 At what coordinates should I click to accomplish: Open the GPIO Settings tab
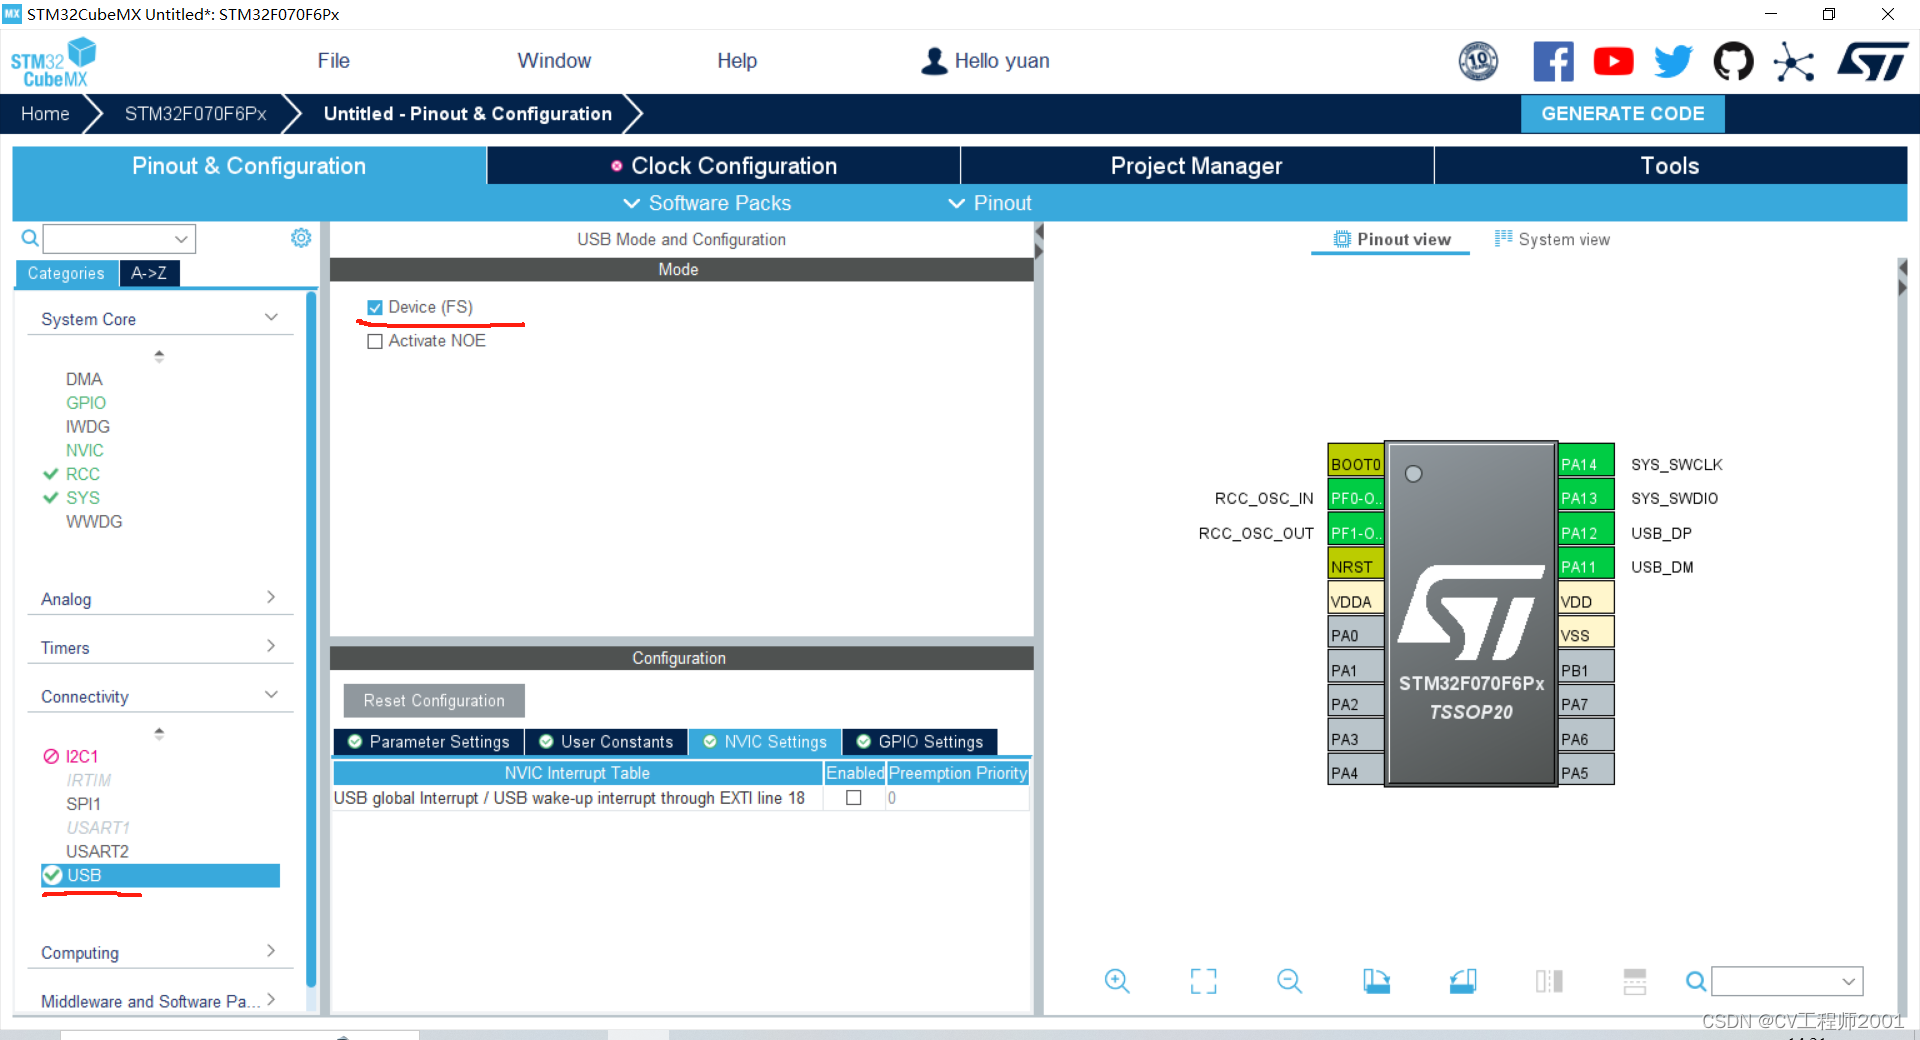pyautogui.click(x=920, y=742)
